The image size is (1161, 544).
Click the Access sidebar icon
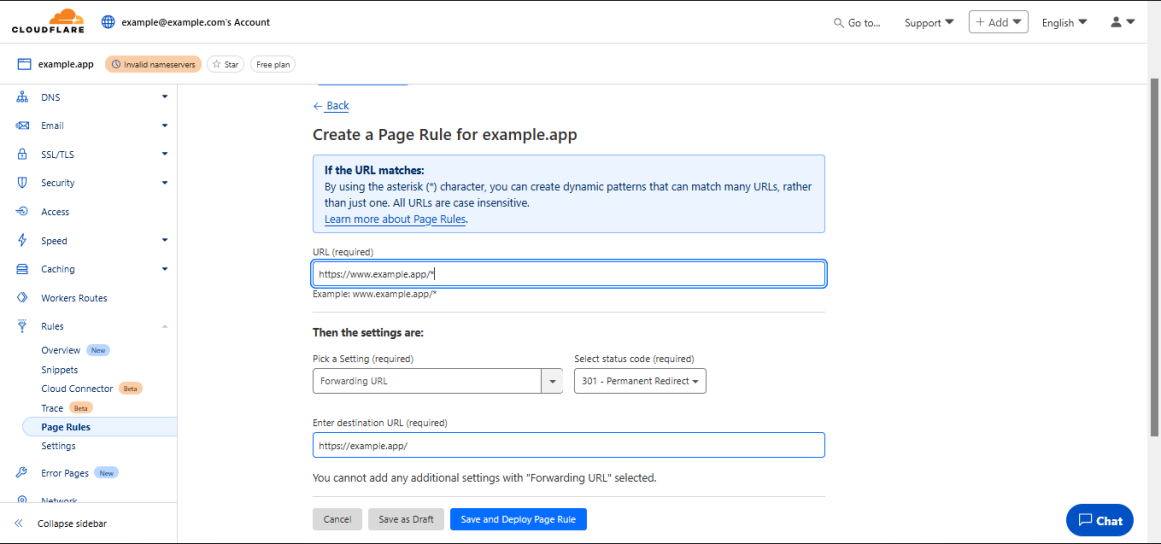(x=22, y=212)
